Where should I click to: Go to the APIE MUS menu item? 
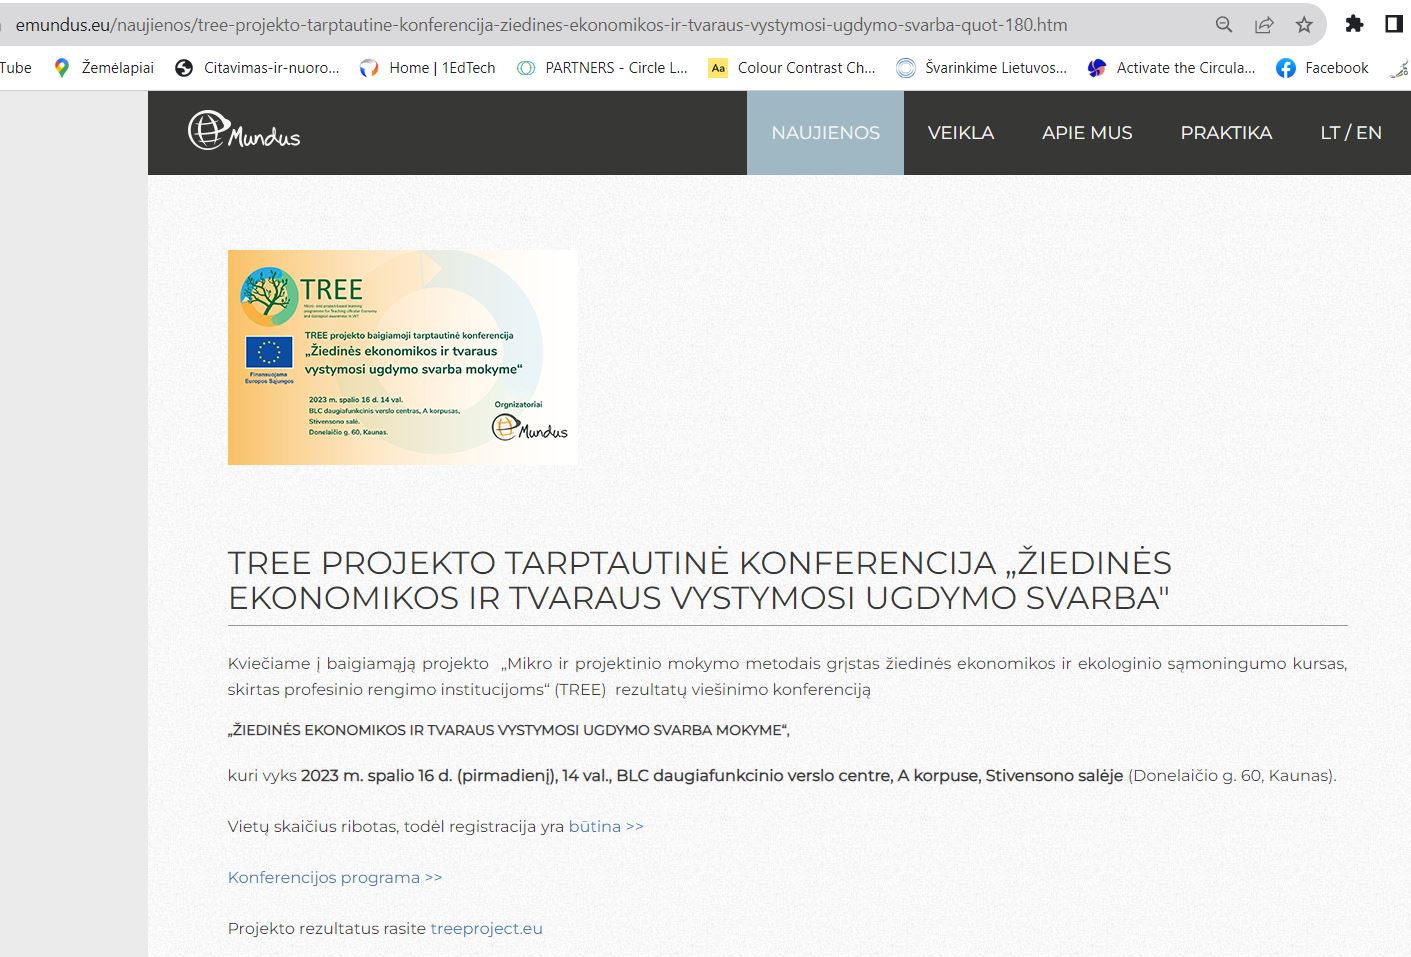click(x=1087, y=133)
